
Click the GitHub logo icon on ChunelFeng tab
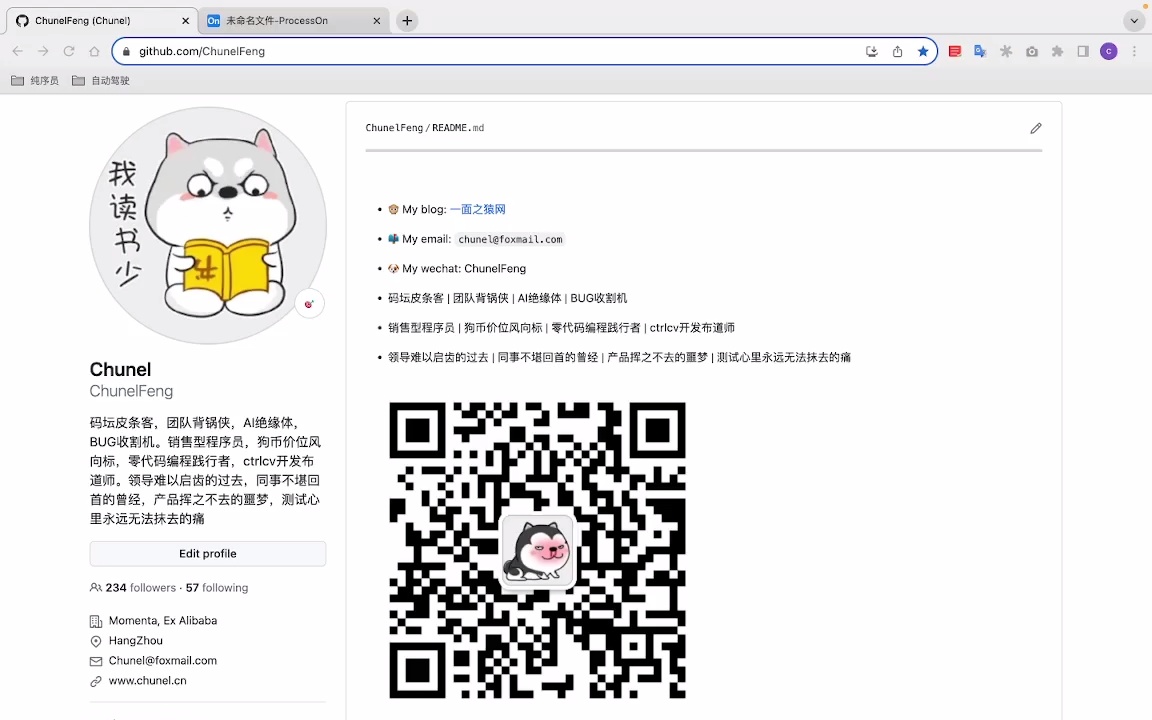coord(22,20)
